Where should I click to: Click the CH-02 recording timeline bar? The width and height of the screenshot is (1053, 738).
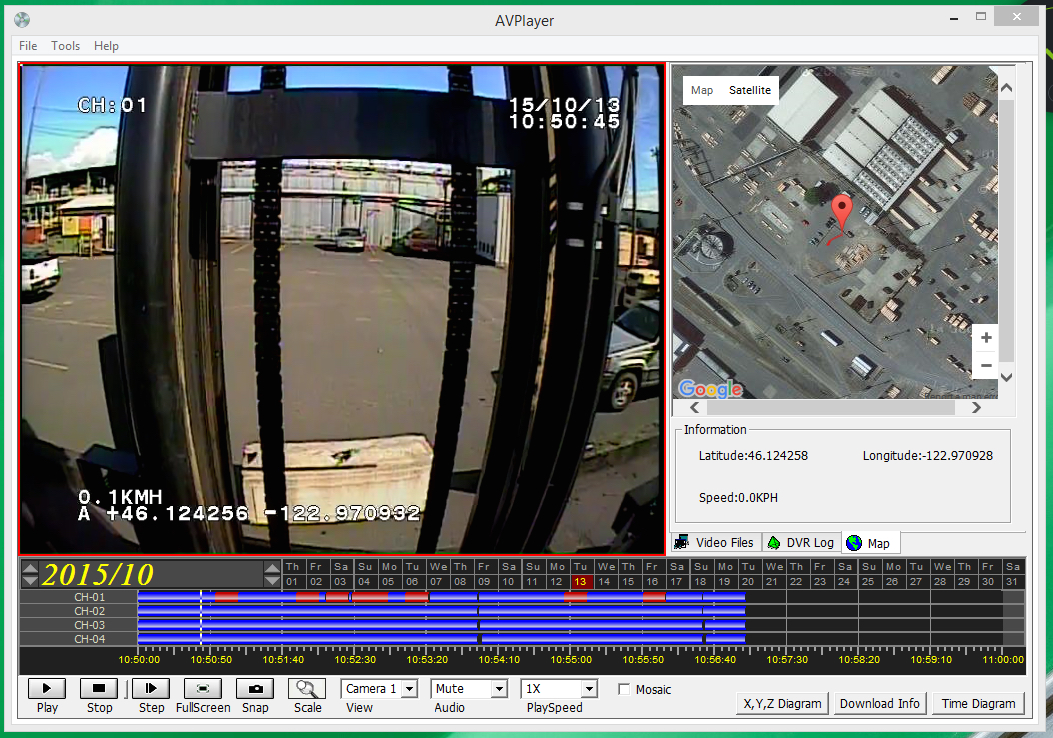[x=440, y=611]
